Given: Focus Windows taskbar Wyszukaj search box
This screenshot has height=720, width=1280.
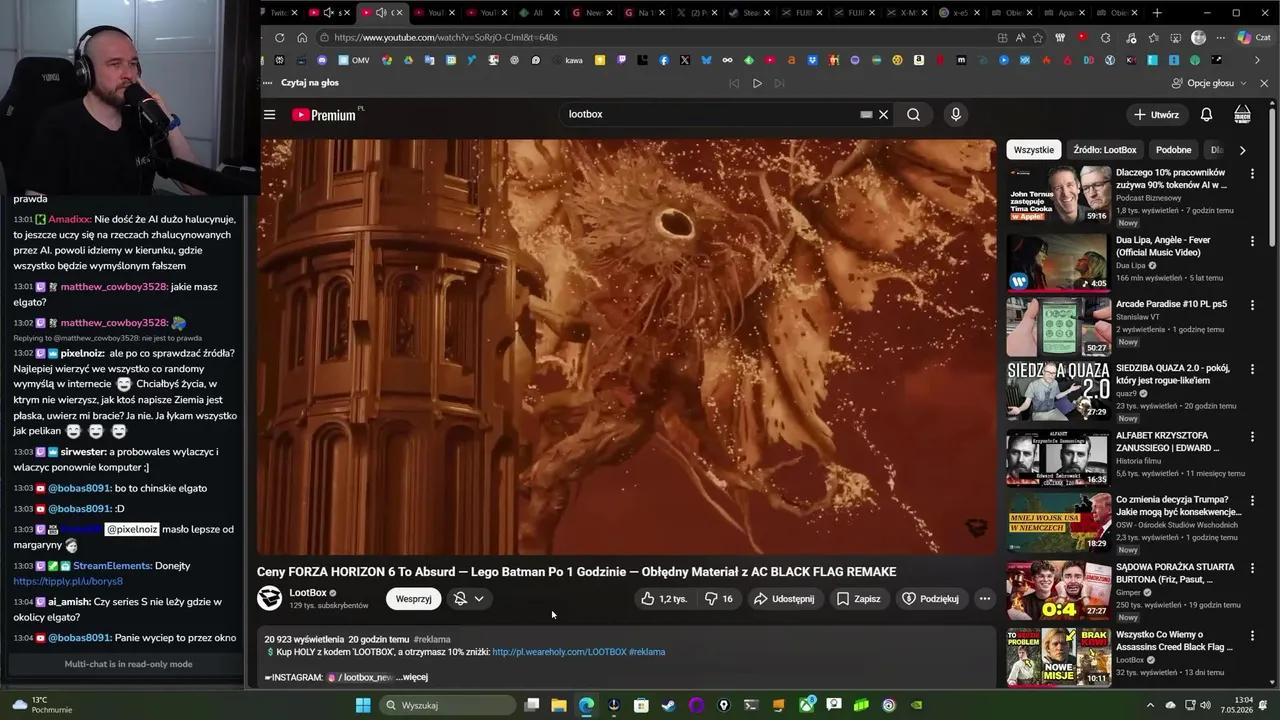Looking at the screenshot, I should [449, 705].
